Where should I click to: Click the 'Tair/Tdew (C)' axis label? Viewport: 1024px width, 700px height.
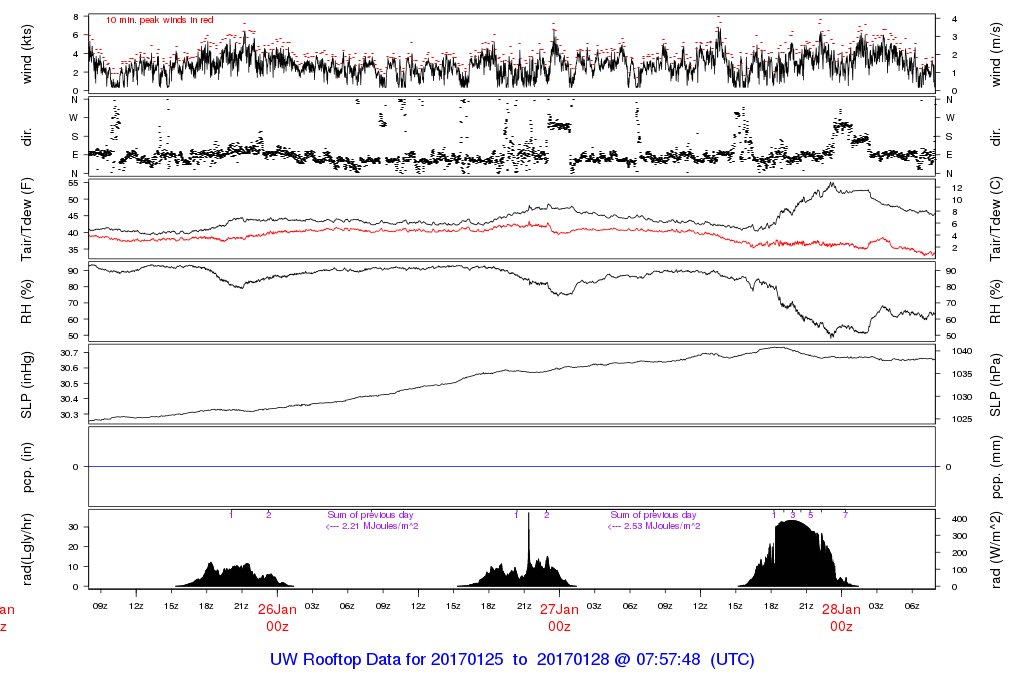995,219
